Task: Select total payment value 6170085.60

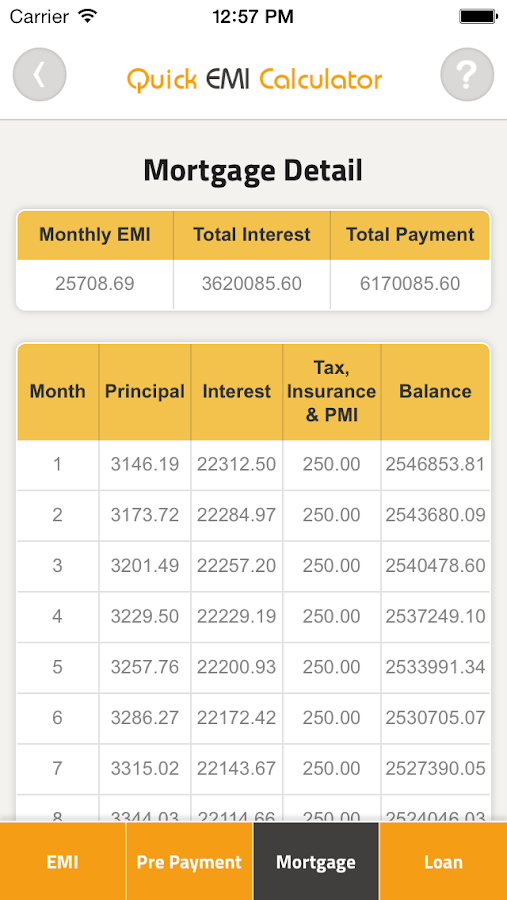Action: coord(410,284)
